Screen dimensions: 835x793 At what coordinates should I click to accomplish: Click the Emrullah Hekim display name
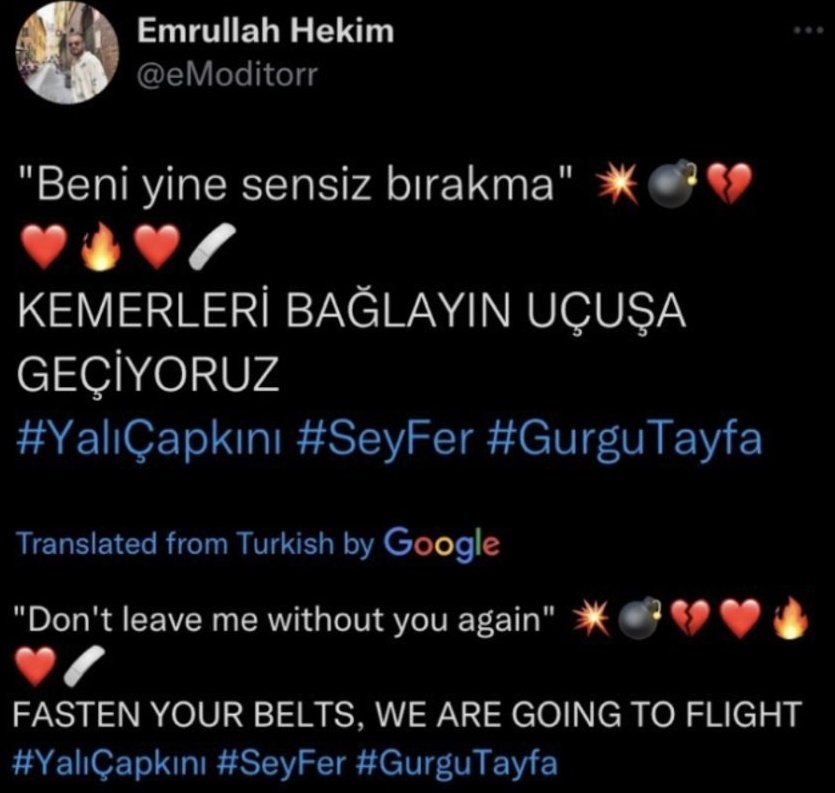click(265, 31)
